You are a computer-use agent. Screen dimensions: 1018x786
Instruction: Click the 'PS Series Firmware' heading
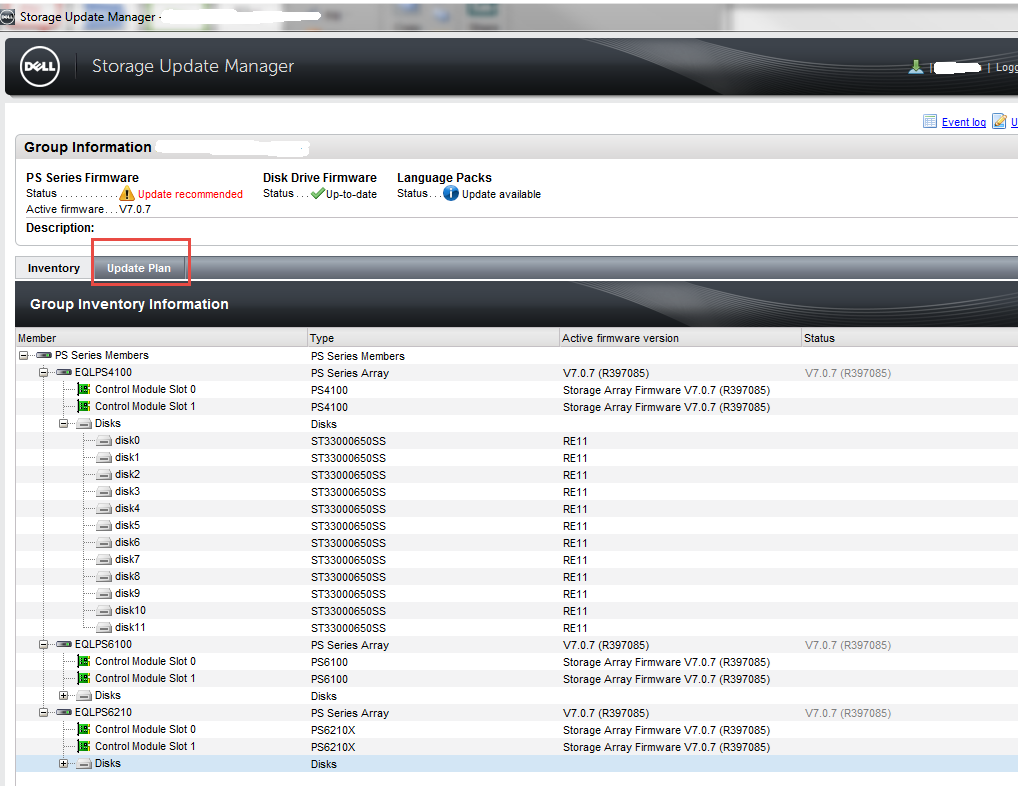[82, 178]
